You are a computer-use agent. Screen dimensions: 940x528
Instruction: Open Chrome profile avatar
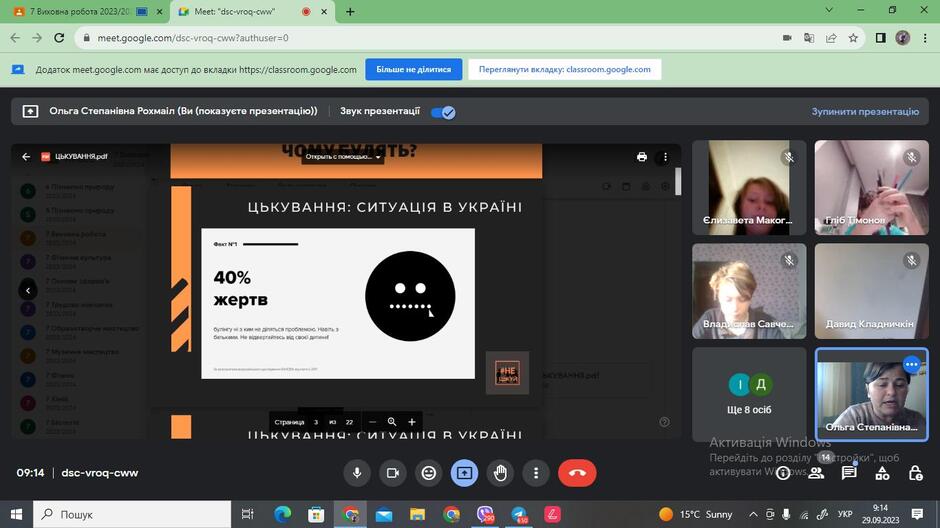tap(903, 38)
